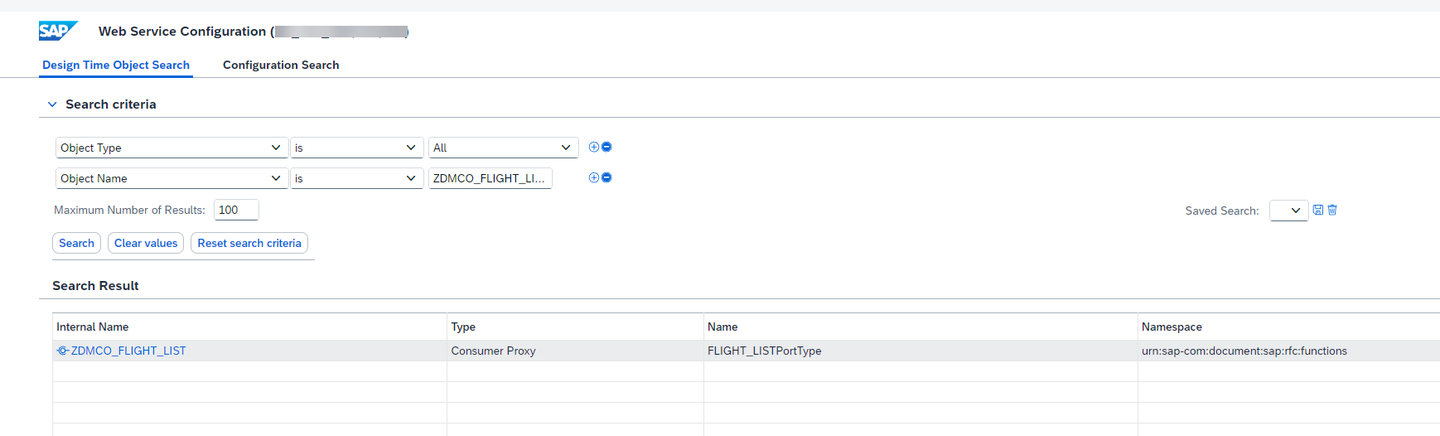
Task: Open the operator dropdown in Object Name row
Action: 357,179
